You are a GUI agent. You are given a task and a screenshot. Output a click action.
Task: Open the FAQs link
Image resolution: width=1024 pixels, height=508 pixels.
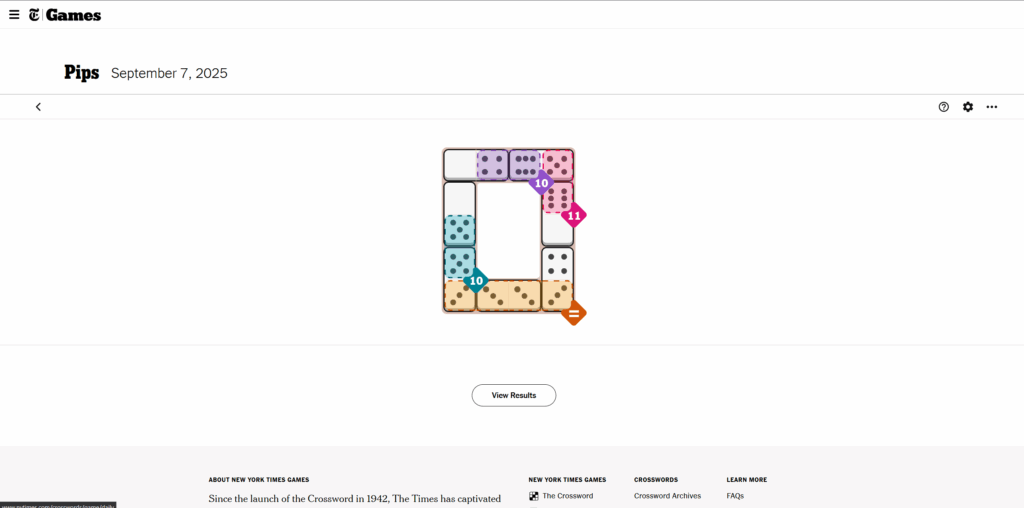coord(735,496)
